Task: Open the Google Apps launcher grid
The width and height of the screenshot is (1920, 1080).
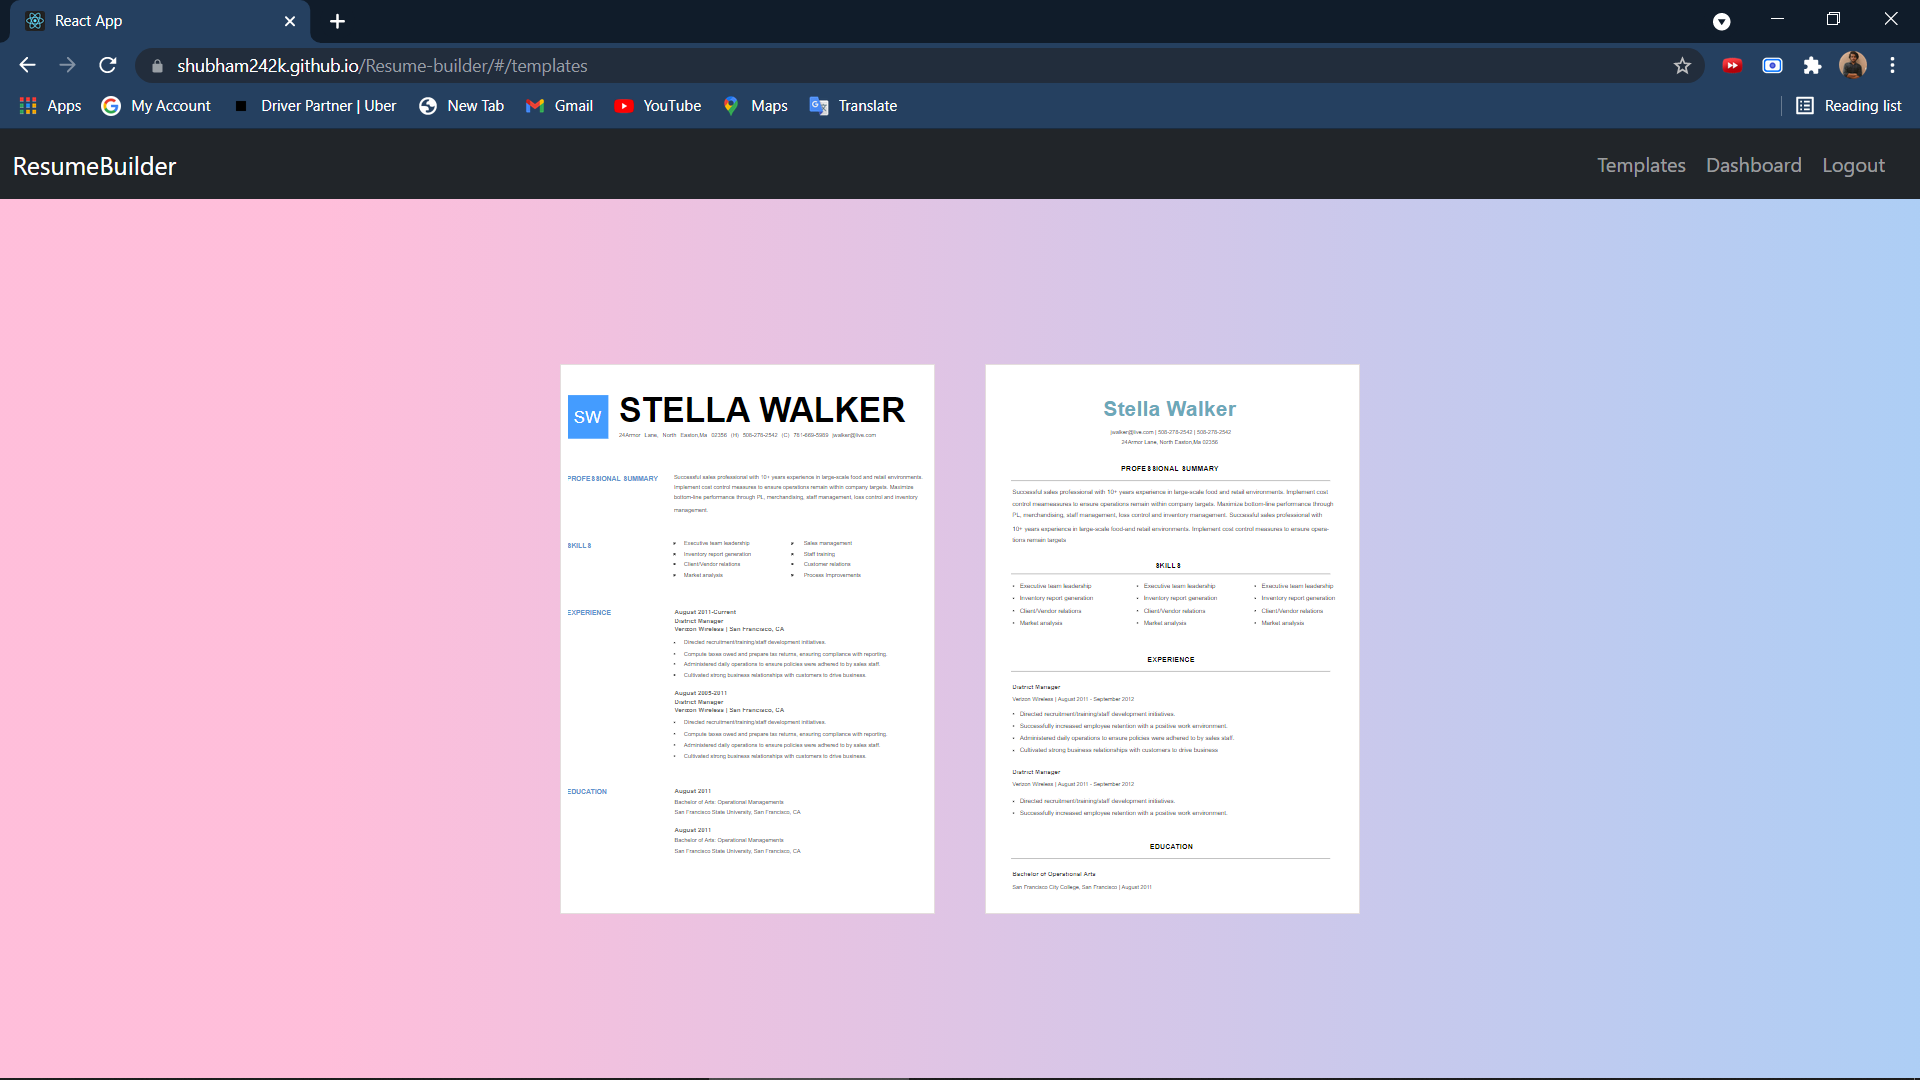Action: pyautogui.click(x=27, y=105)
